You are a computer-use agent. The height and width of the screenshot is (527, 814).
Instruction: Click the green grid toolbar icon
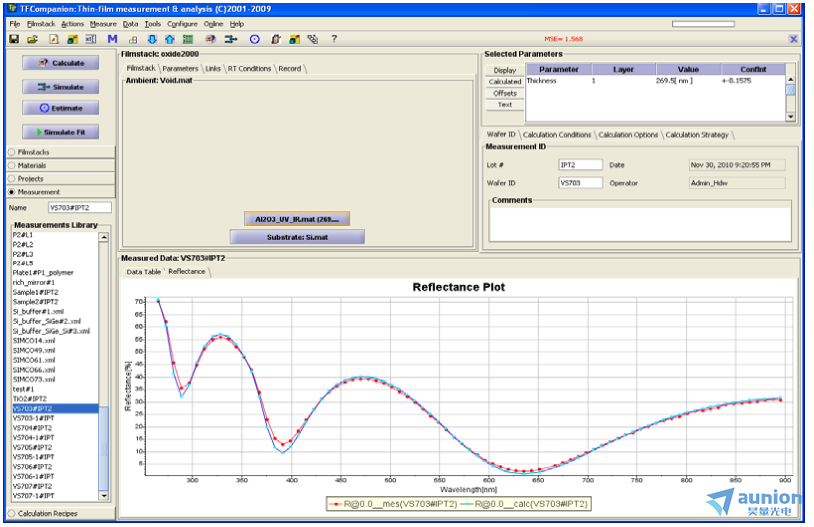(x=188, y=39)
